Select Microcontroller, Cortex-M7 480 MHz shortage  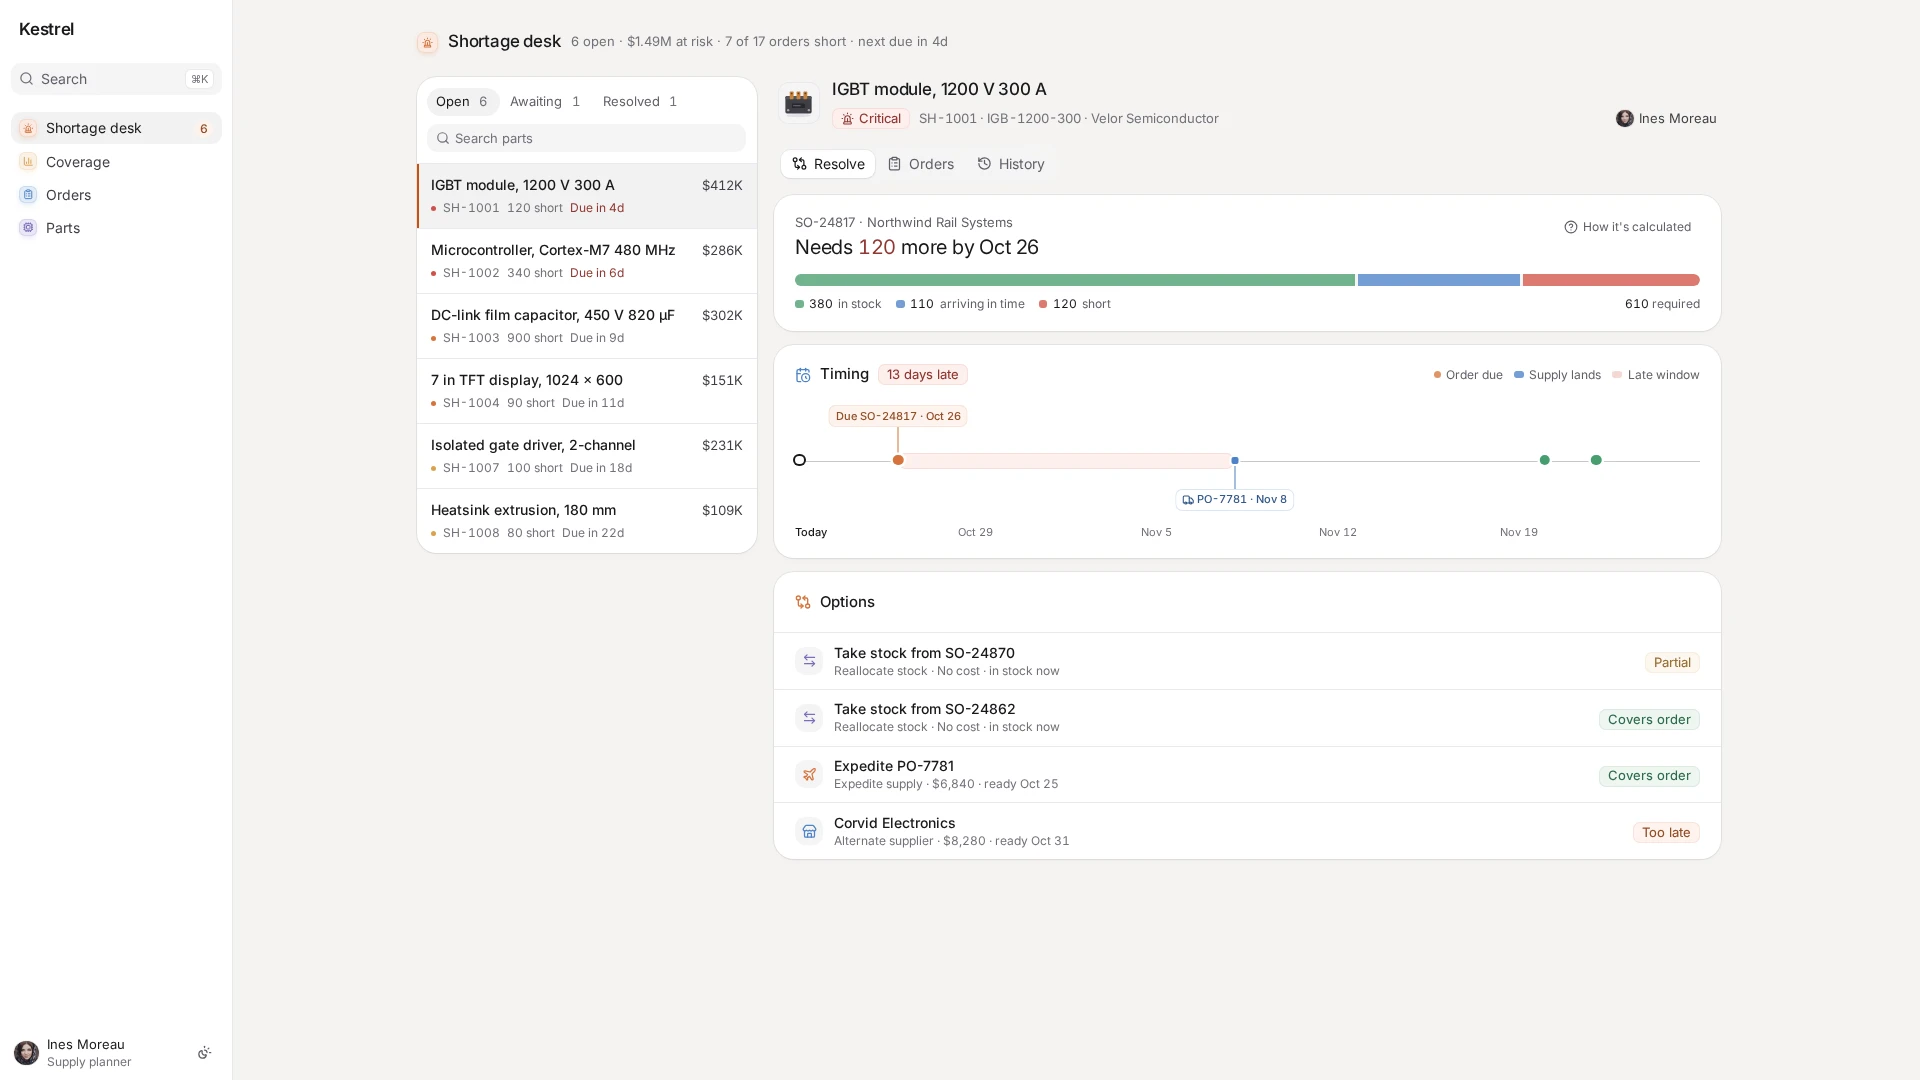[587, 261]
